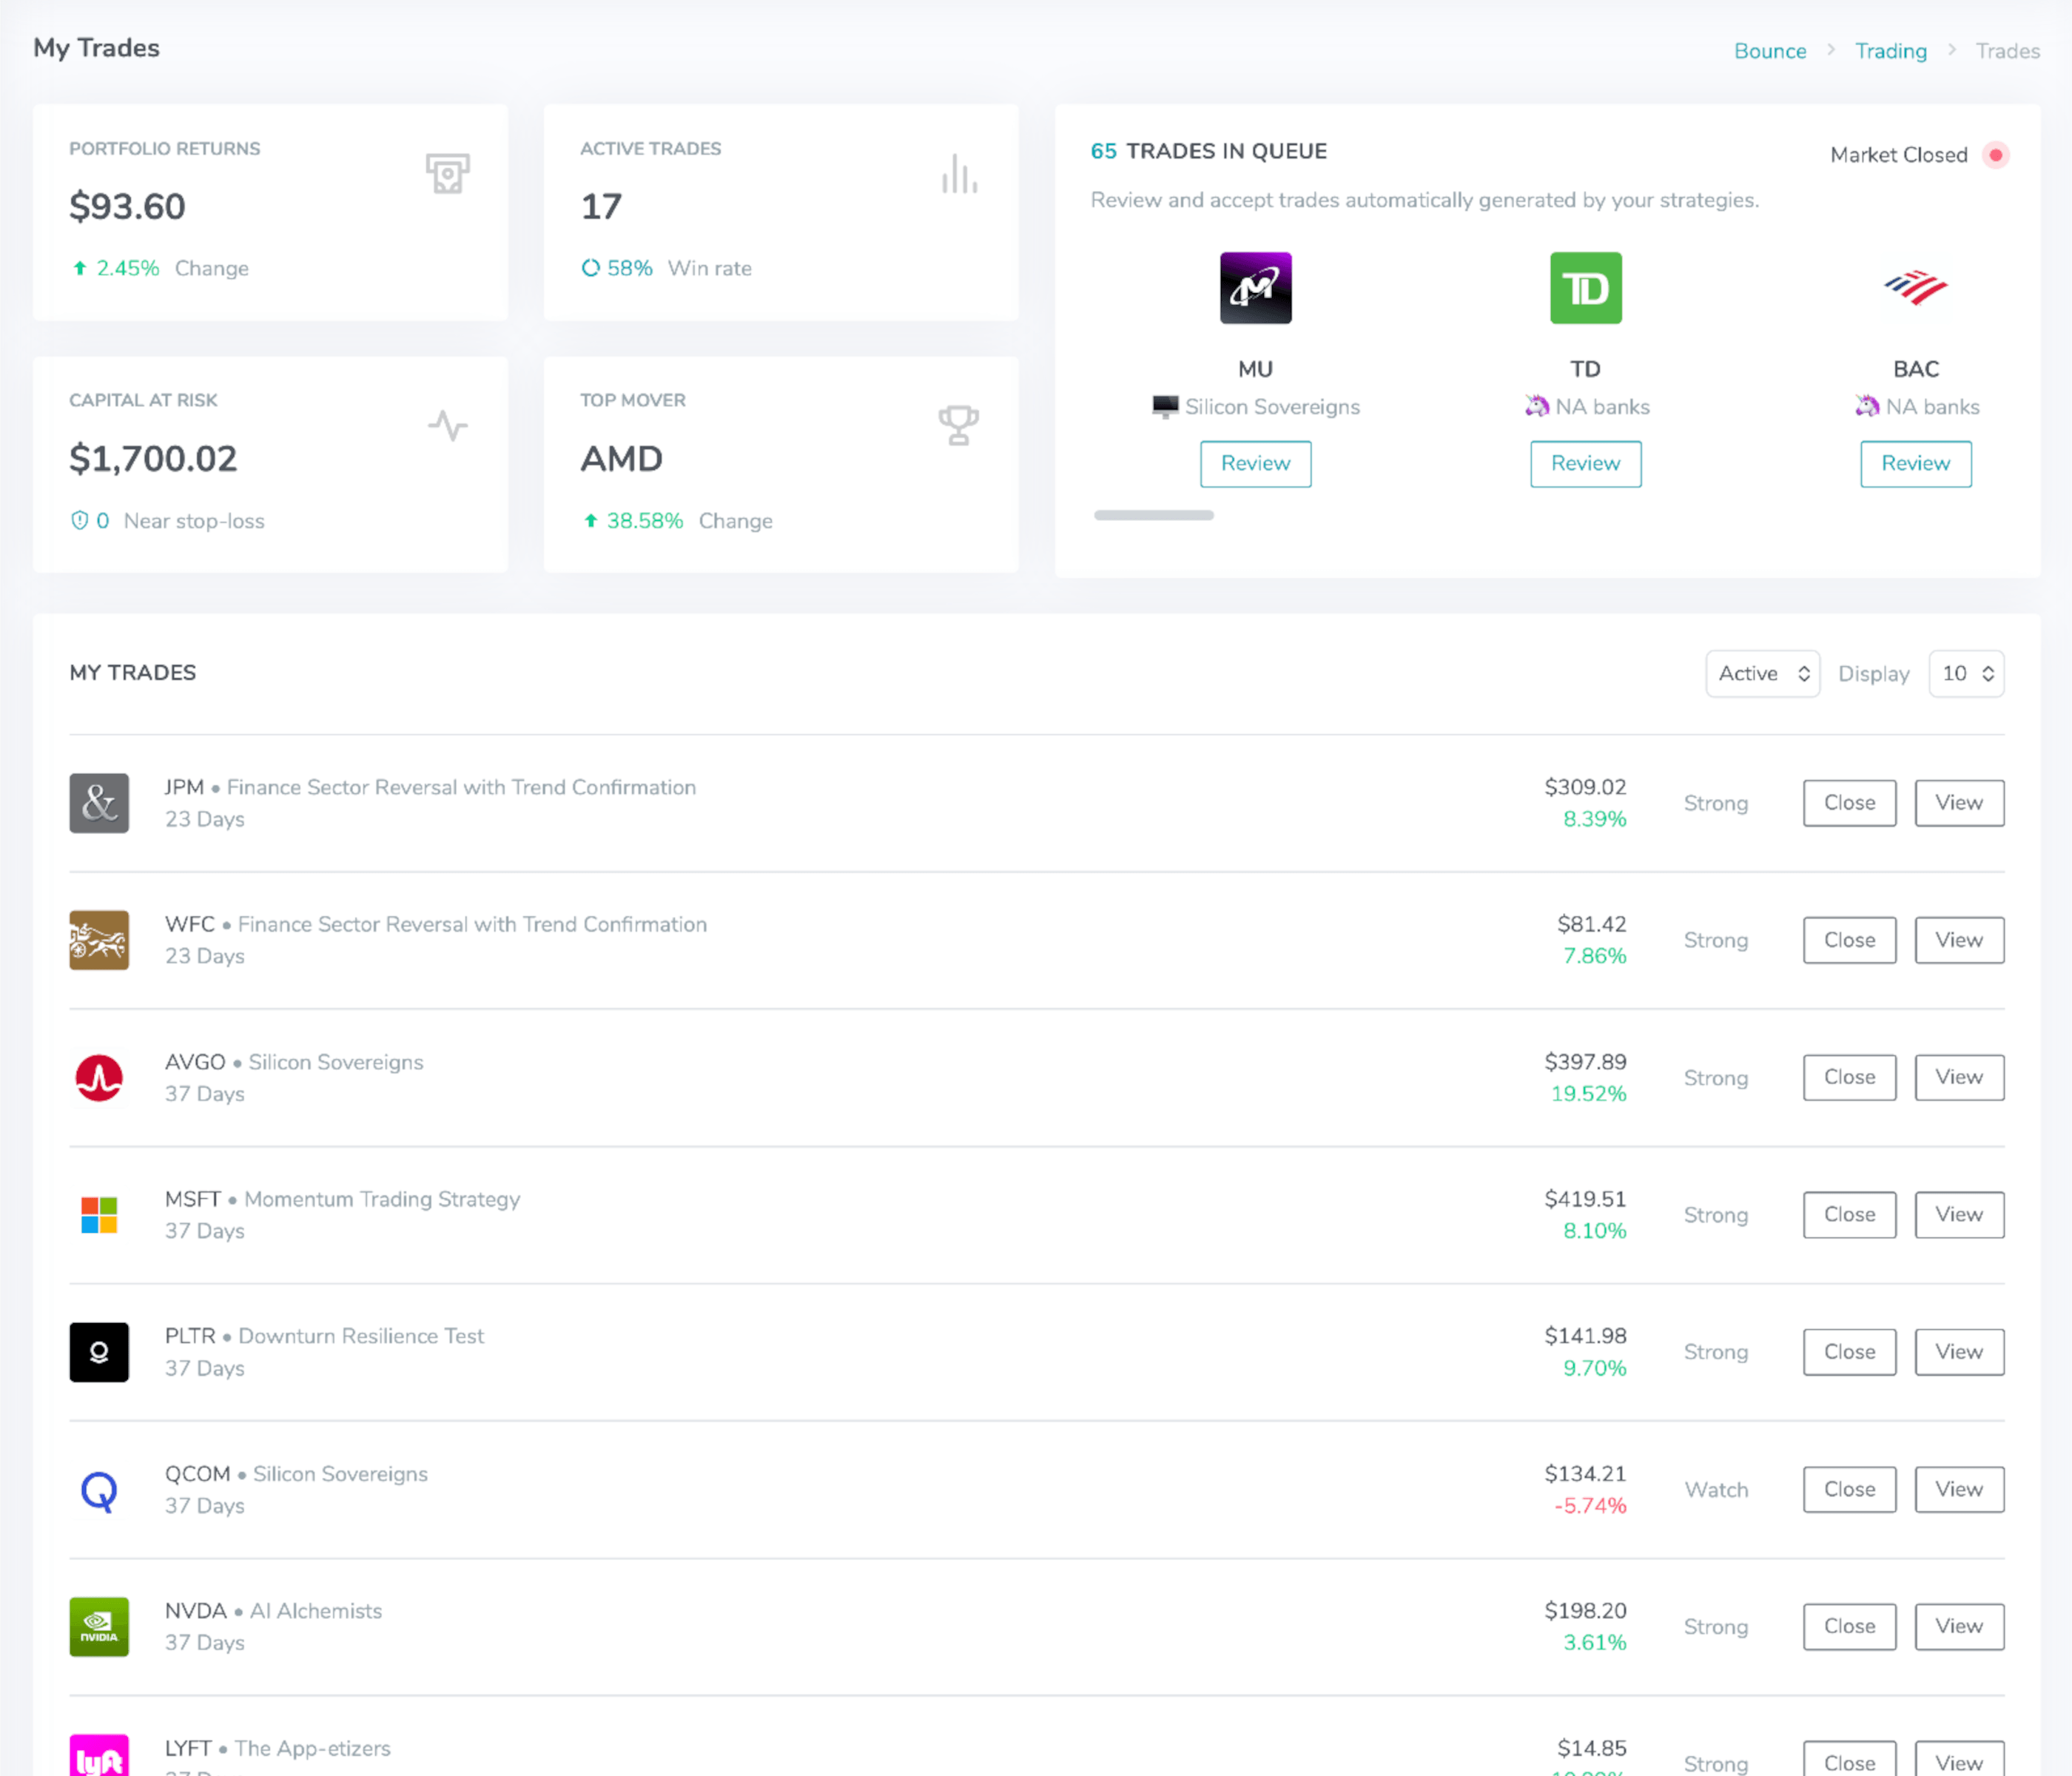Click the TD bank logo in the queue
This screenshot has height=1776, width=2072.
click(1585, 289)
